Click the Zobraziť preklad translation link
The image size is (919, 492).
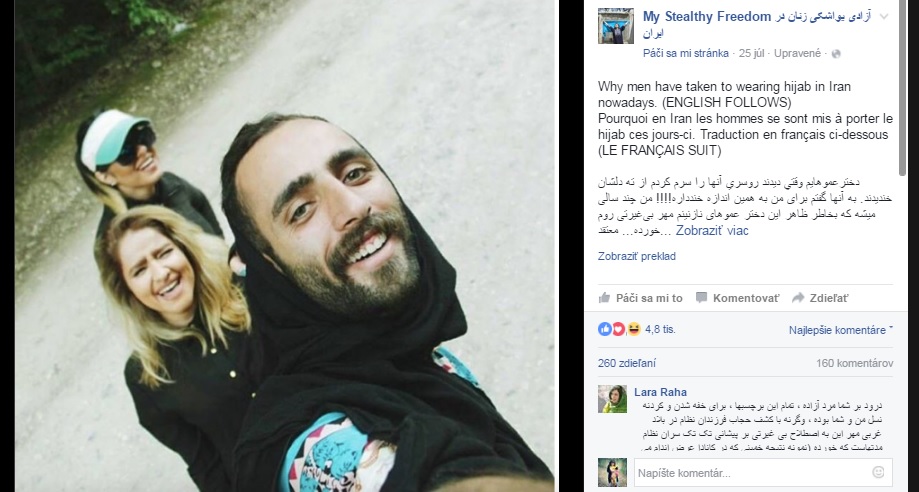tap(637, 256)
